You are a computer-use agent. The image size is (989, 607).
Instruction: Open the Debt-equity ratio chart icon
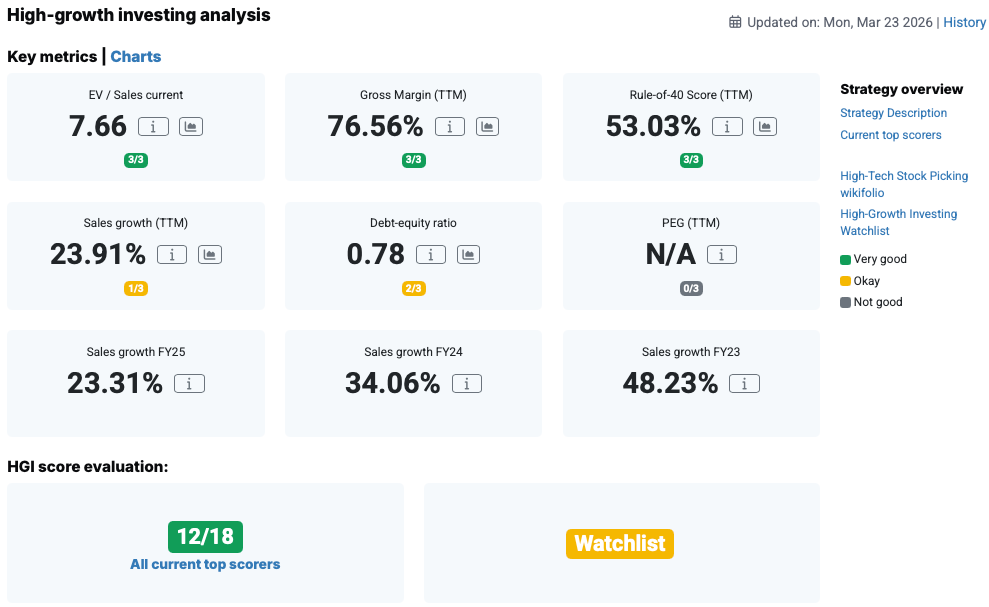click(x=468, y=255)
